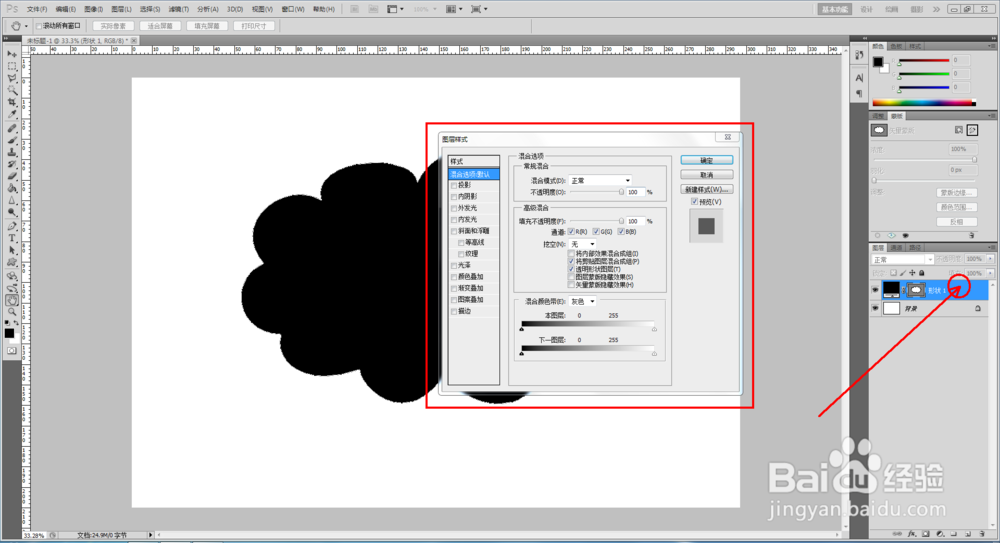
Task: Open the 窗口(W) menu
Action: (293, 10)
